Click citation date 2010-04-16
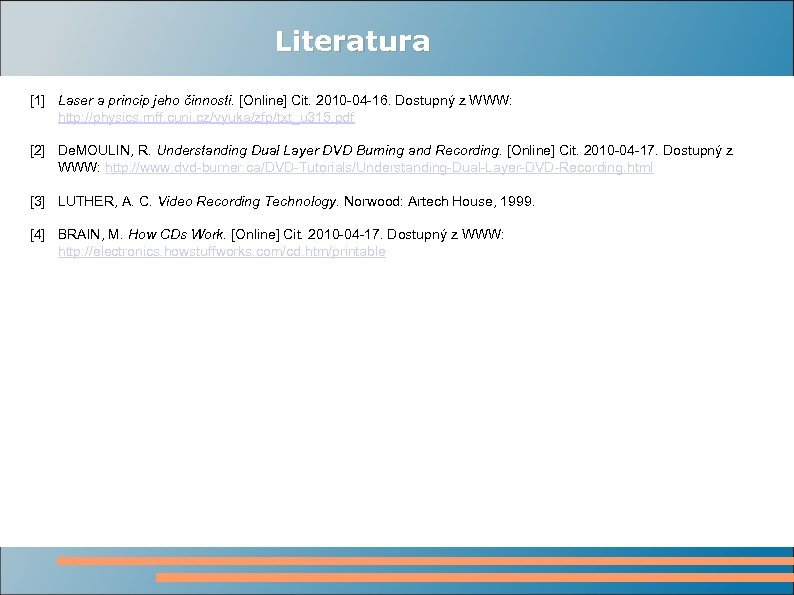 point(352,100)
